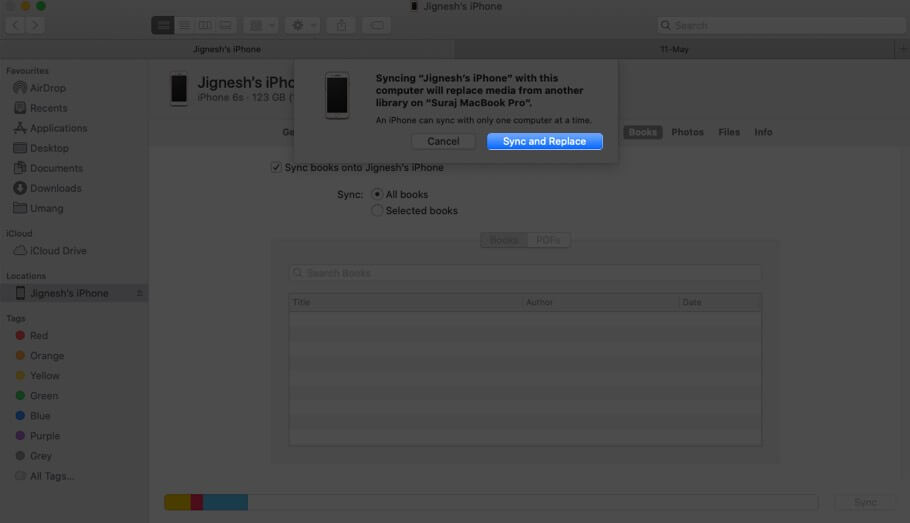Go back with the toolbar back arrow
The width and height of the screenshot is (910, 523).
click(16, 26)
